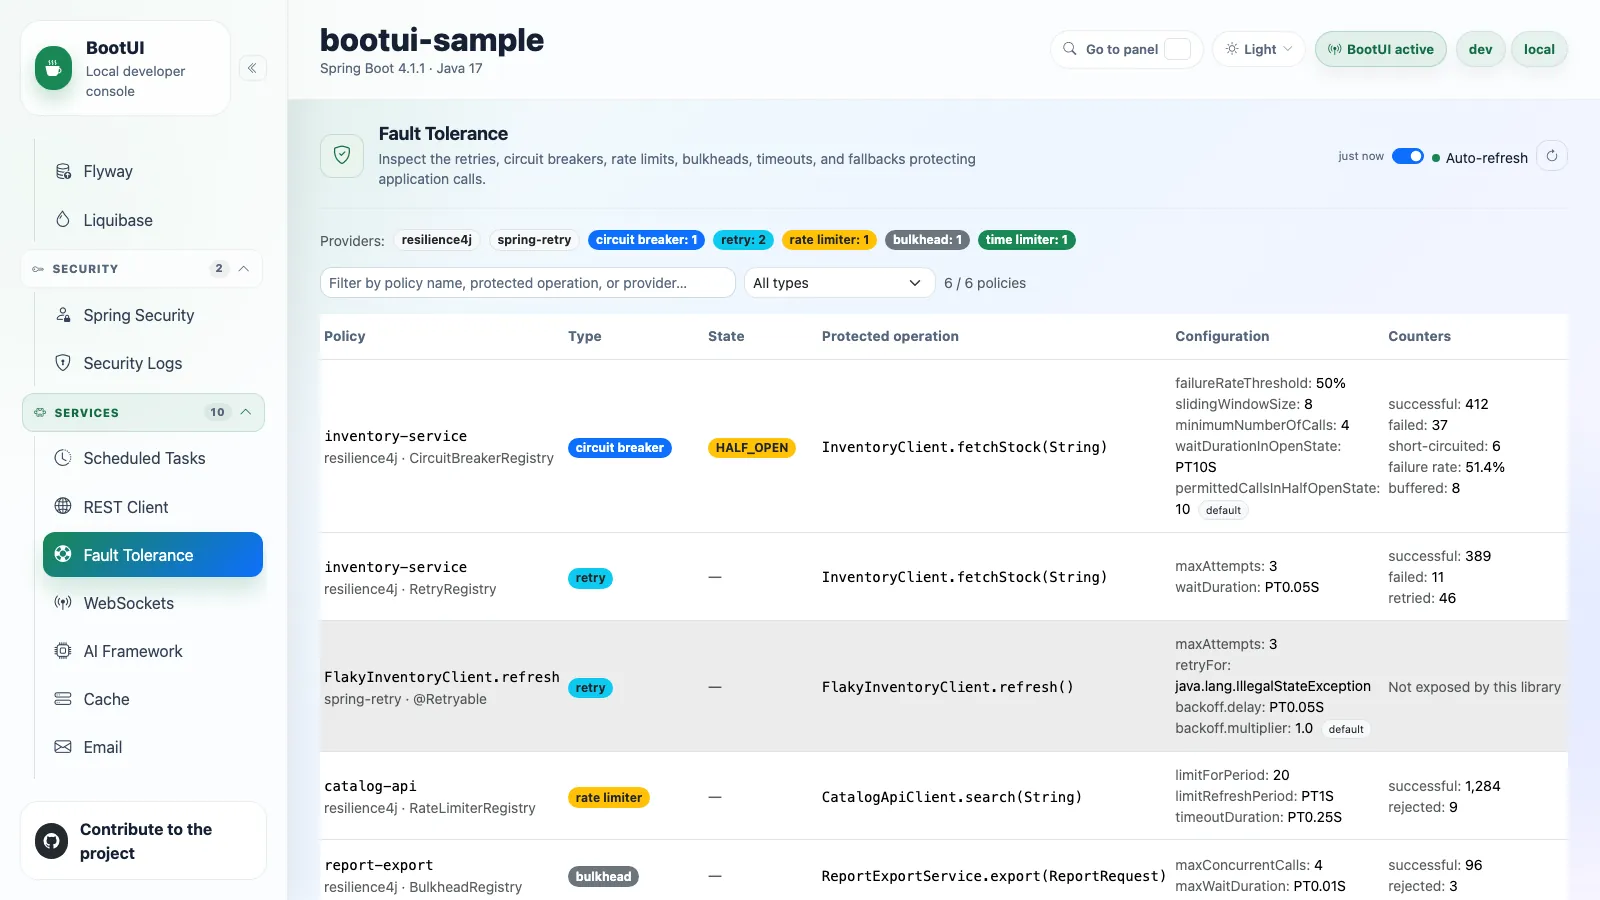Click the AI Framework chip icon
Image resolution: width=1600 pixels, height=900 pixels.
coord(63,651)
